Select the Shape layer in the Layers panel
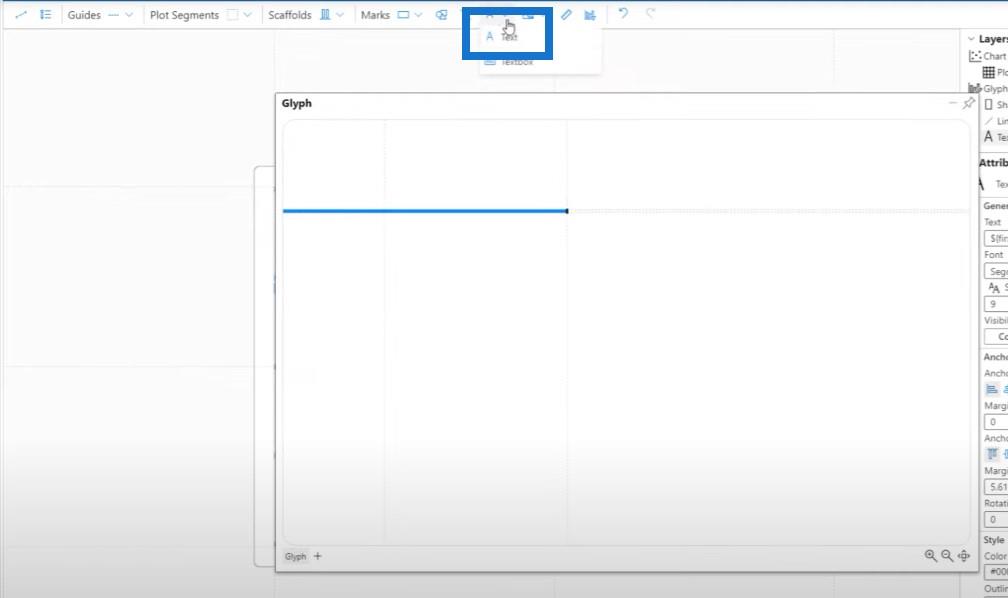The width and height of the screenshot is (1008, 598). pyautogui.click(x=995, y=105)
